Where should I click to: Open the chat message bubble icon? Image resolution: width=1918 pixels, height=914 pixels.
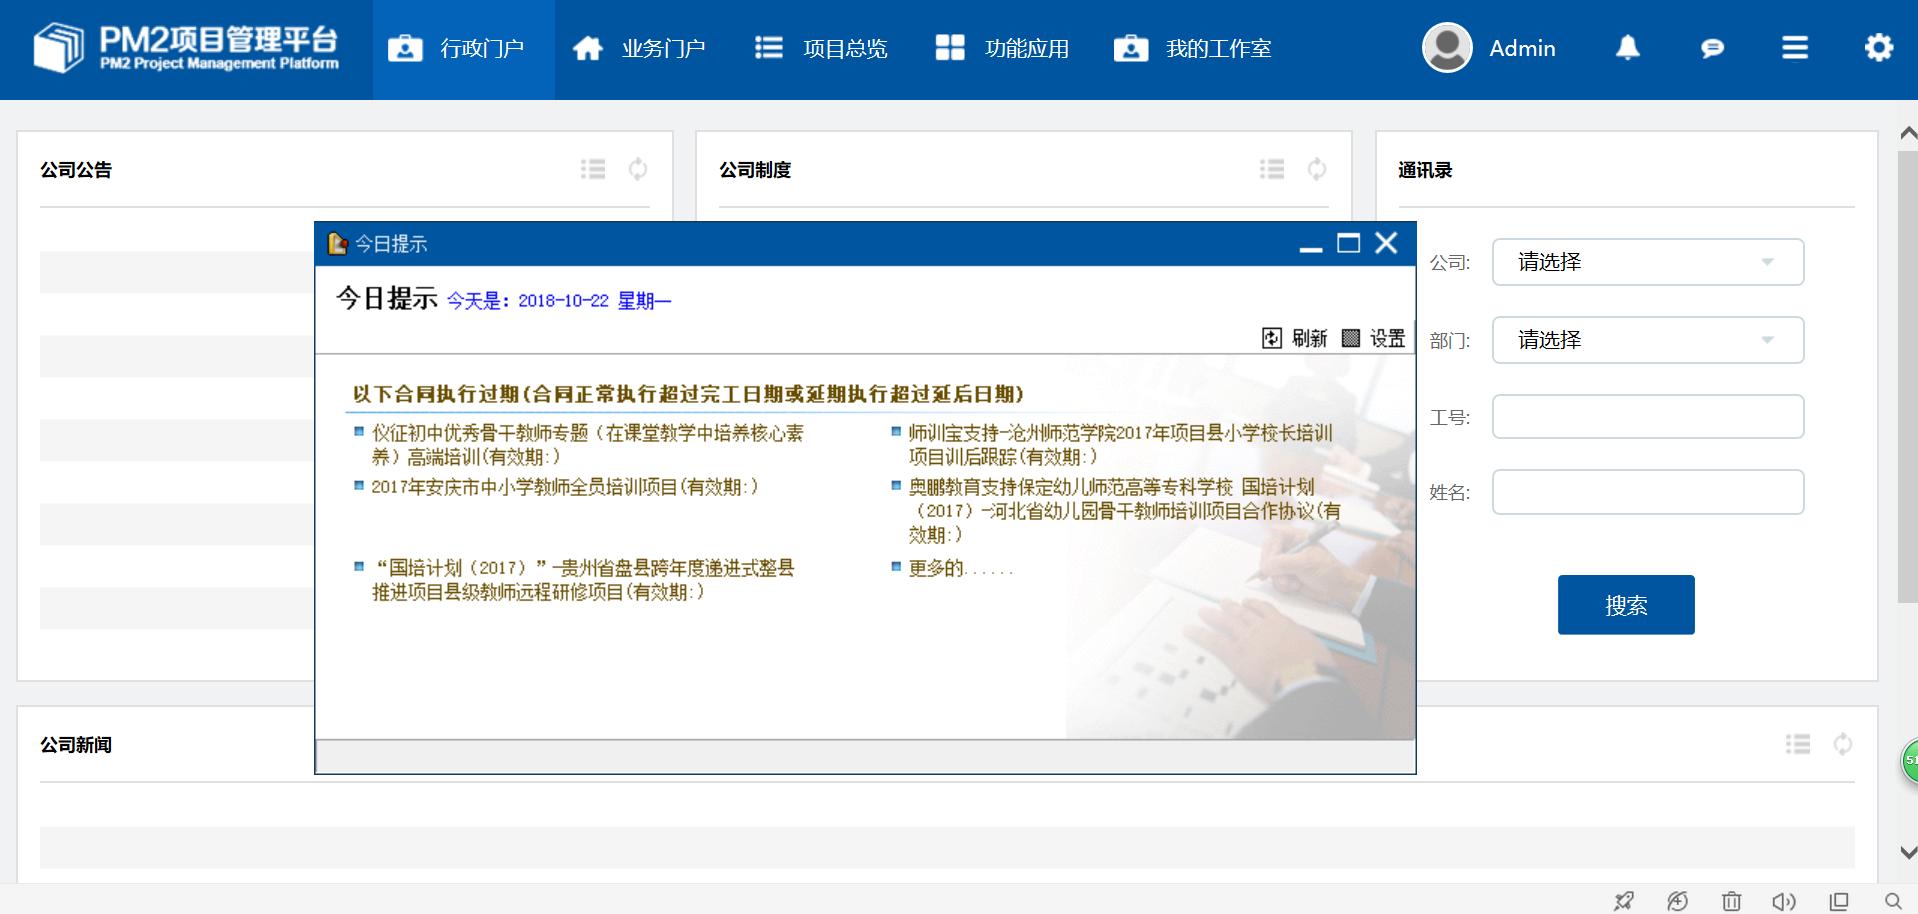pos(1712,48)
